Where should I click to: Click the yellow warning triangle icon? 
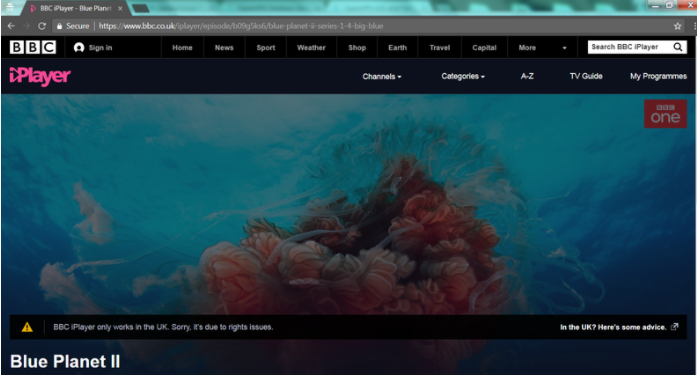27,327
